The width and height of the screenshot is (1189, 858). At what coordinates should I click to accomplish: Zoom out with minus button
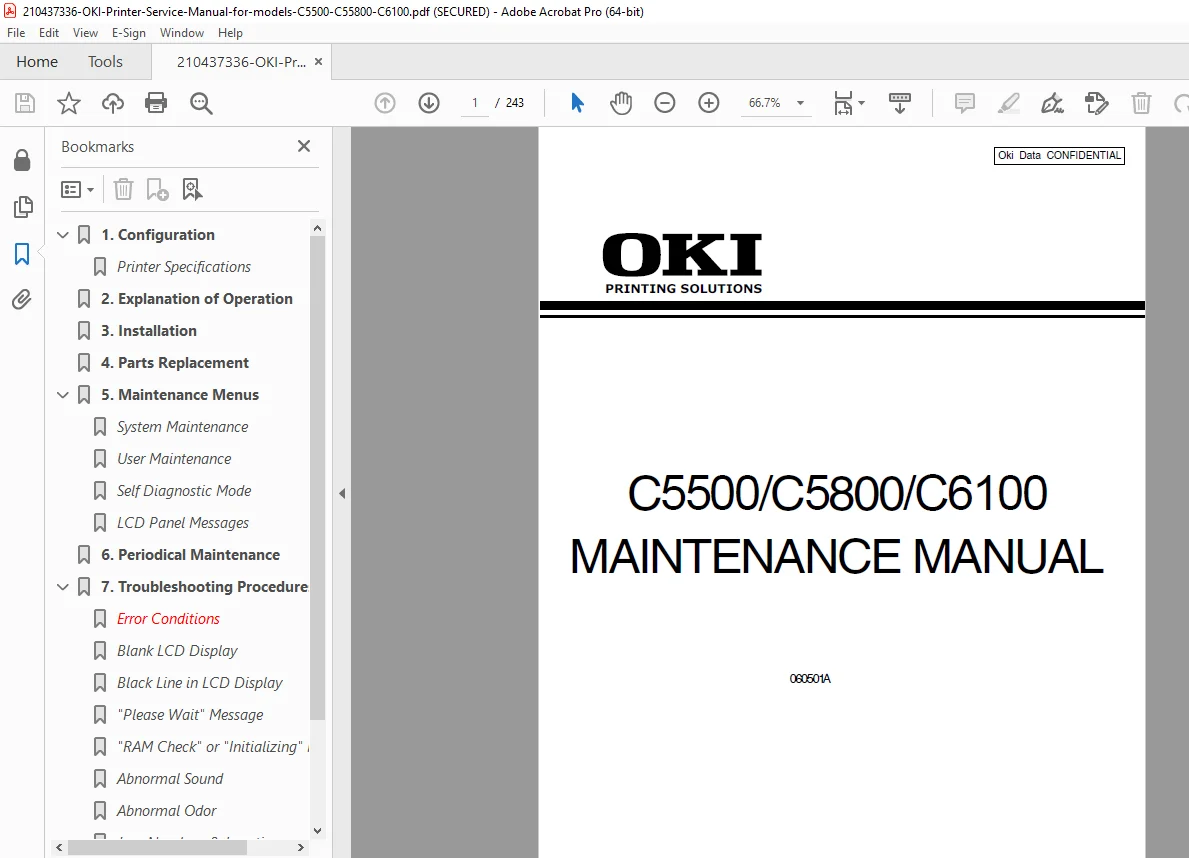click(664, 102)
